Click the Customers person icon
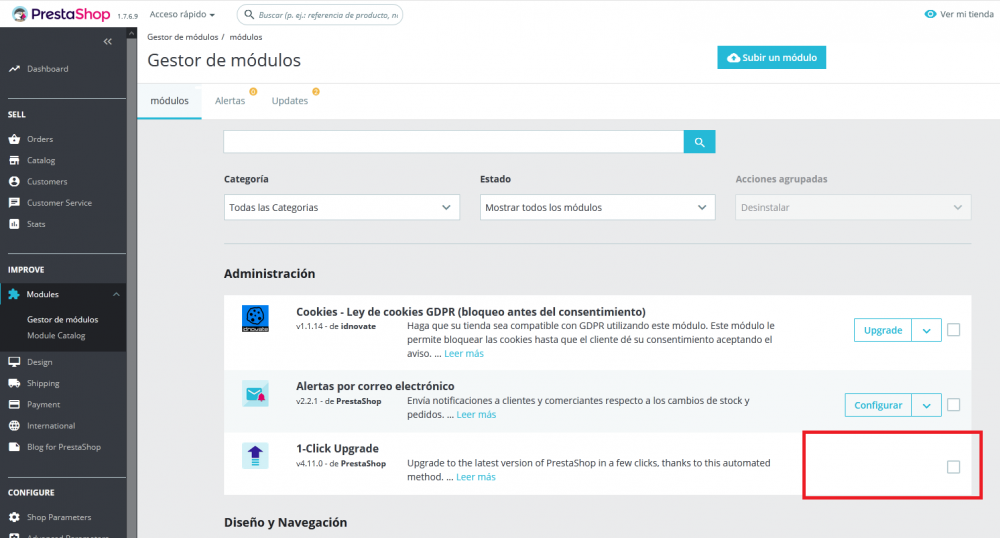1000x538 pixels. pyautogui.click(x=14, y=182)
